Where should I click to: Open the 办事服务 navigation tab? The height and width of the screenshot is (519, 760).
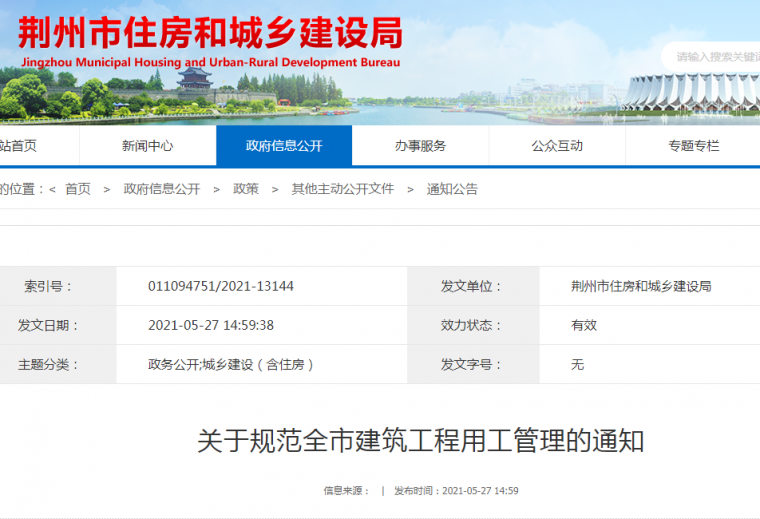420,146
